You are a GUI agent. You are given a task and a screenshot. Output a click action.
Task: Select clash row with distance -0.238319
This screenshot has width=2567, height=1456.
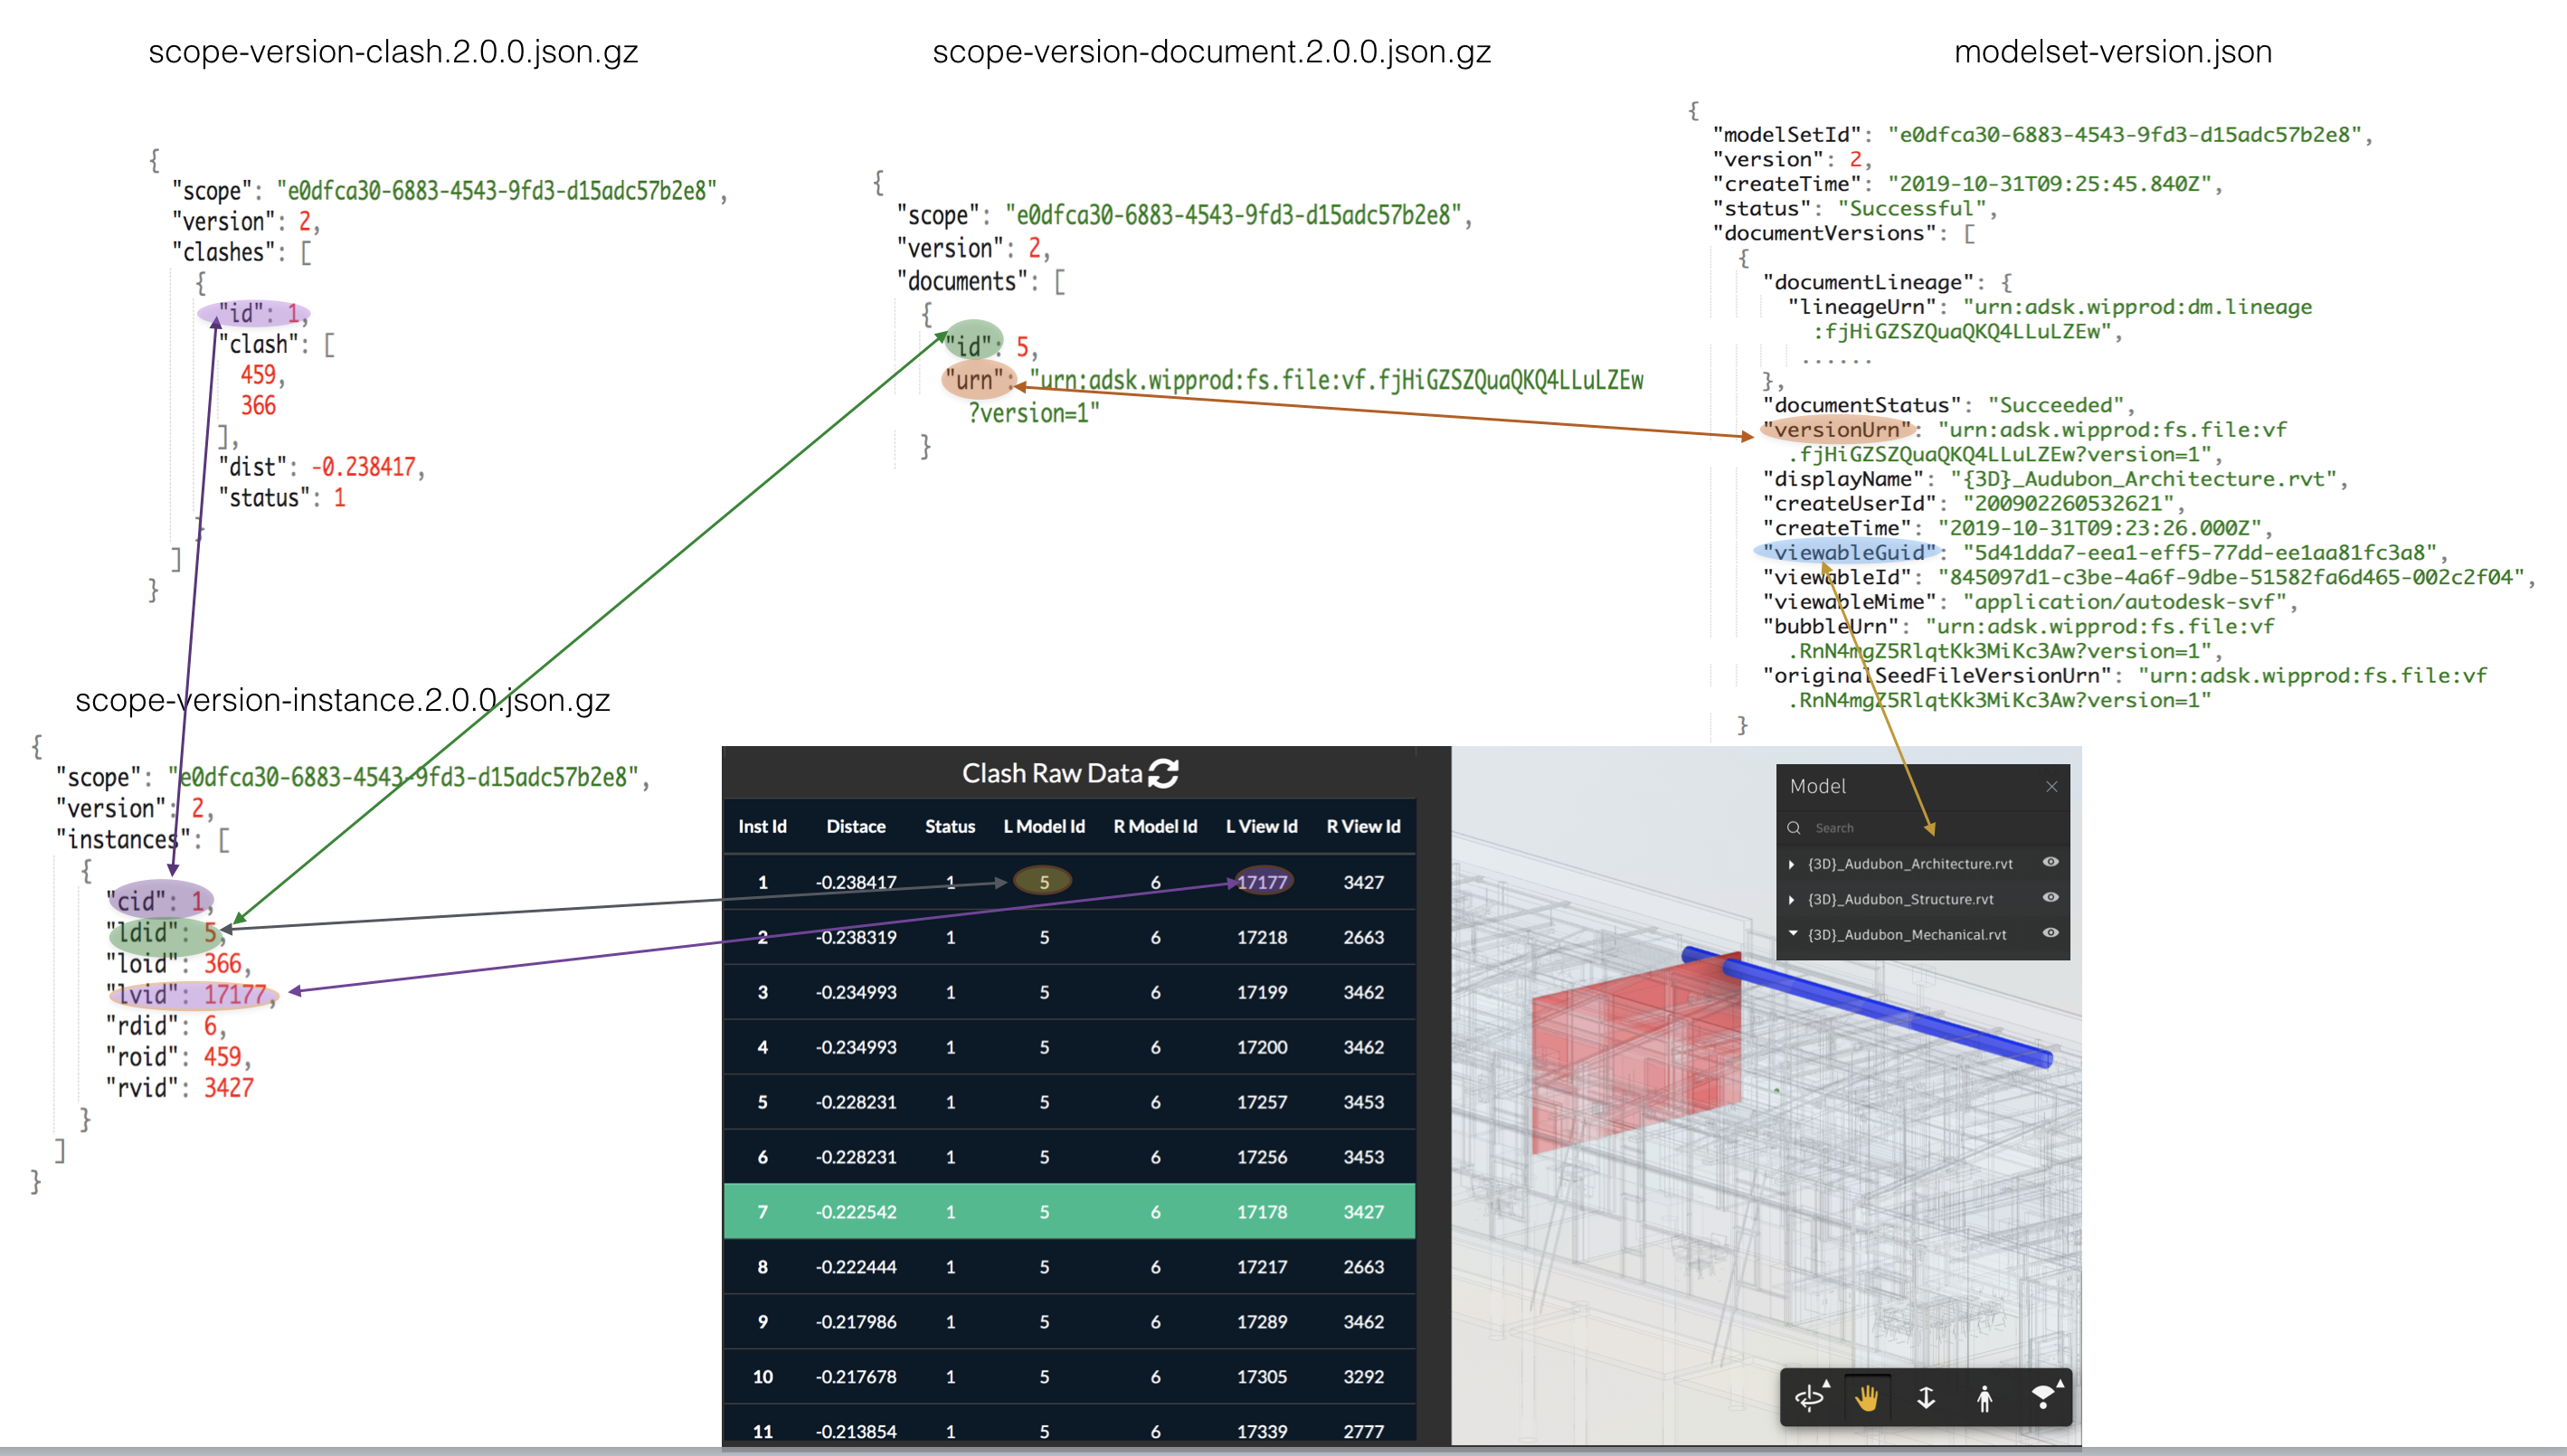click(x=1069, y=937)
